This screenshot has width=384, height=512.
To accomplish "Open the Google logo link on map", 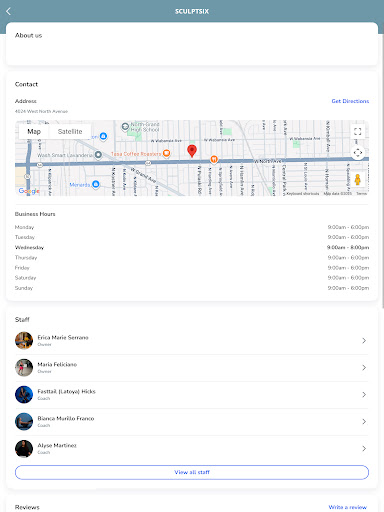I will coord(29,191).
